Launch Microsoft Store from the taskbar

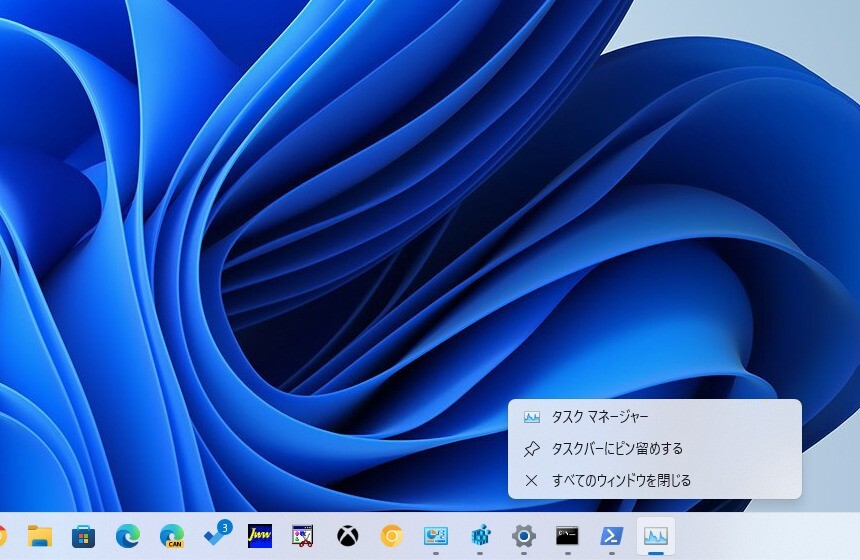pos(84,536)
